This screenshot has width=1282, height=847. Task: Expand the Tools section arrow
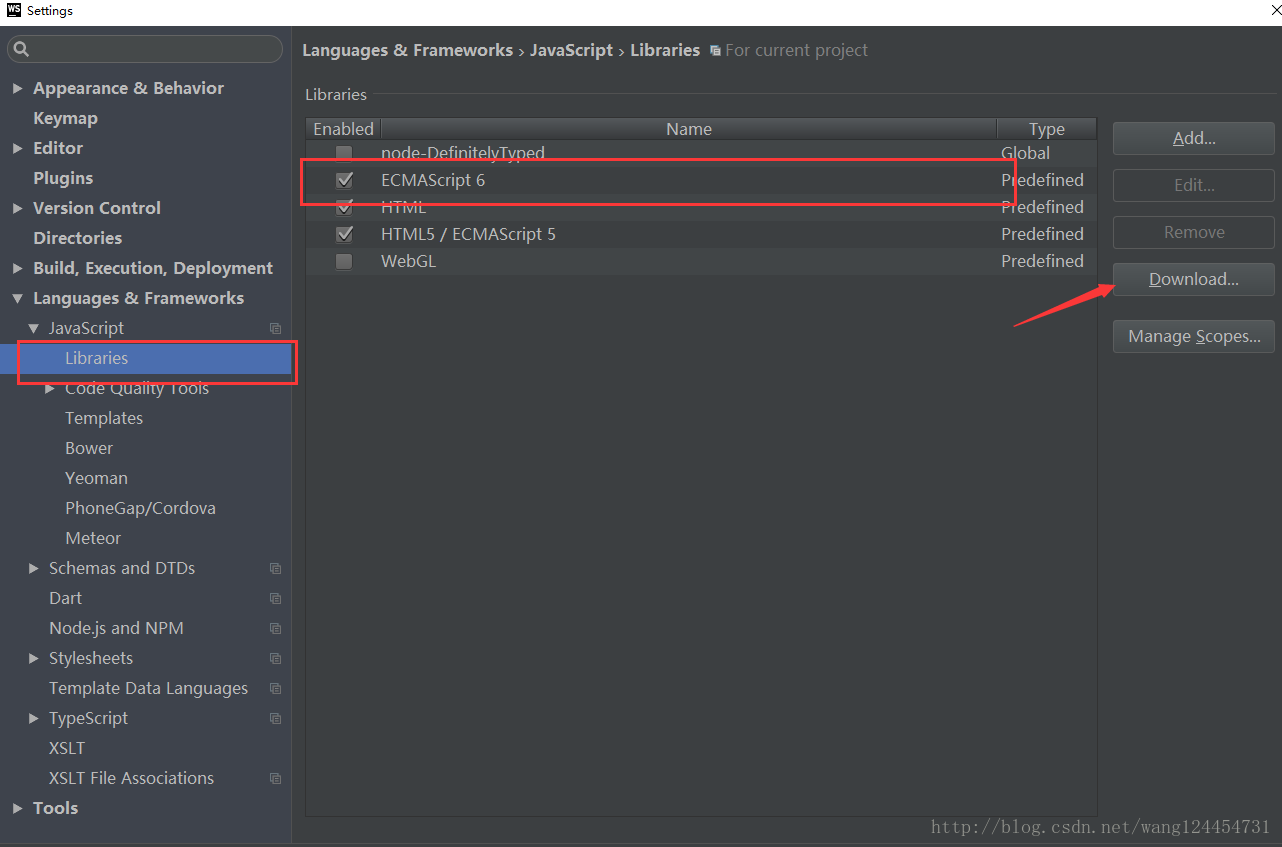click(x=17, y=808)
